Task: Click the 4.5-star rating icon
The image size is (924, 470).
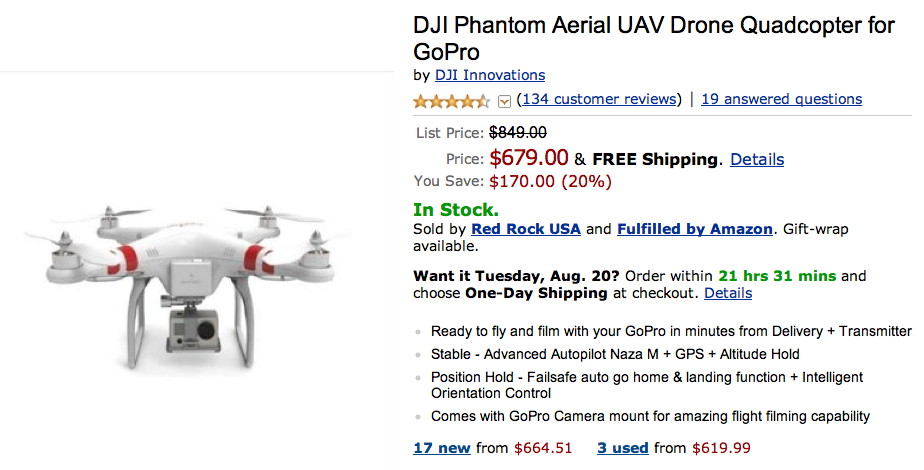Action: 451,100
